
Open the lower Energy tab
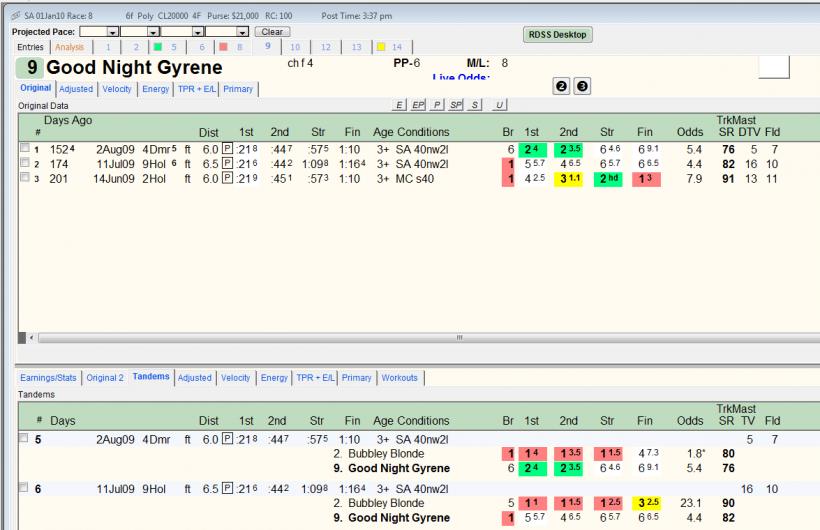click(x=274, y=378)
